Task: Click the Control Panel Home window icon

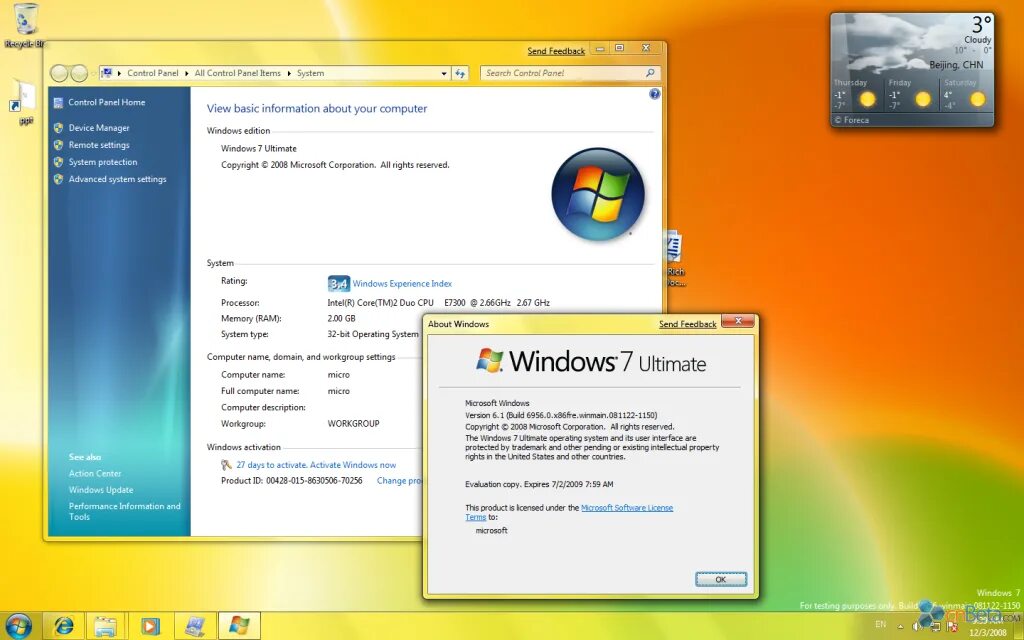Action: 58,103
